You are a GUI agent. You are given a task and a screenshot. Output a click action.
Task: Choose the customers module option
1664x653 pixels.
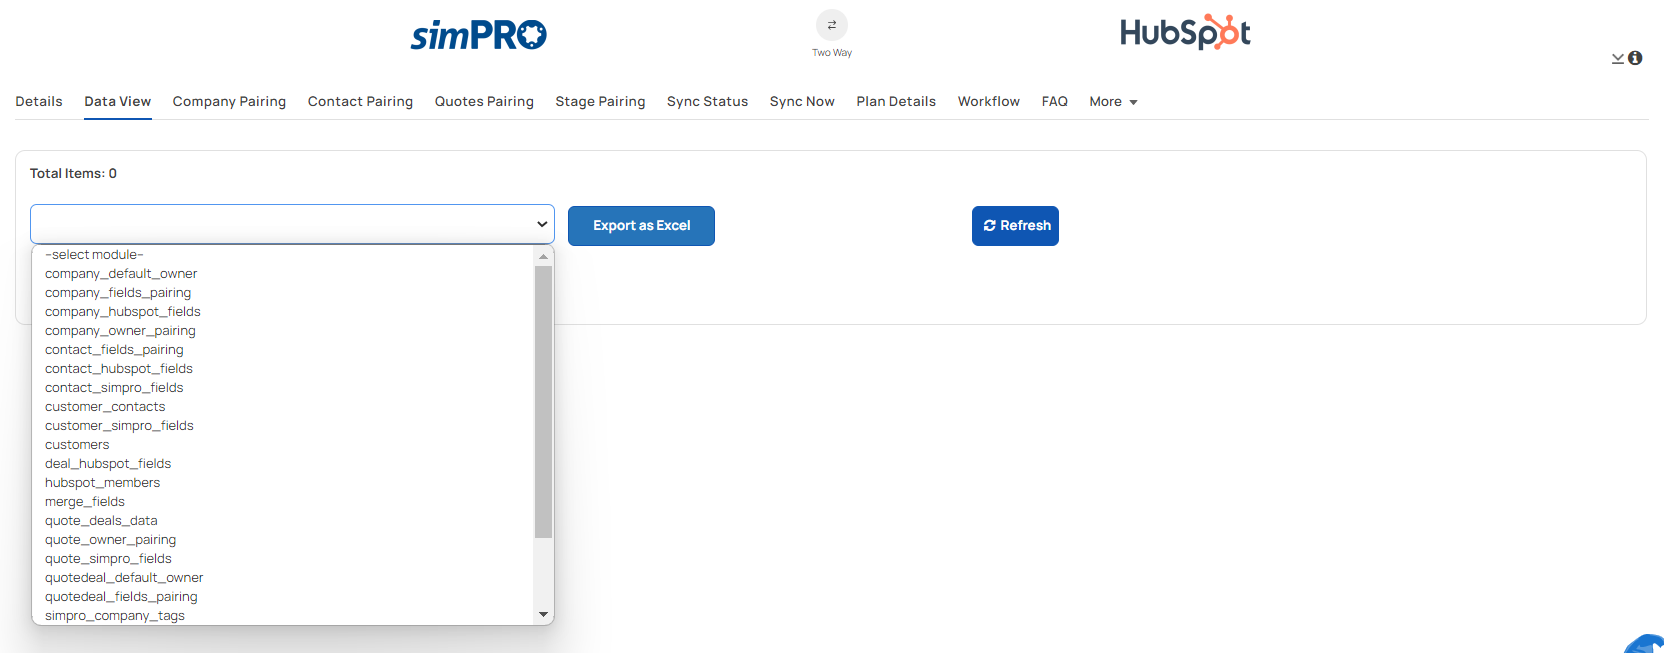[284, 445]
